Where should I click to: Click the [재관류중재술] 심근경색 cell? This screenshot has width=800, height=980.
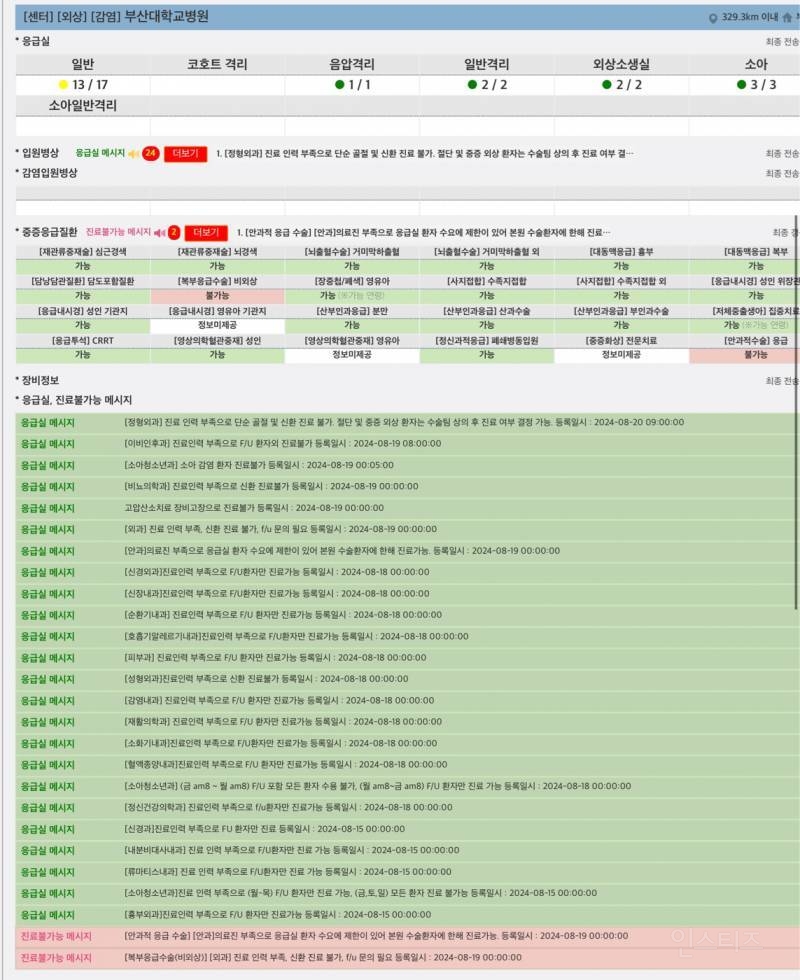coord(83,252)
